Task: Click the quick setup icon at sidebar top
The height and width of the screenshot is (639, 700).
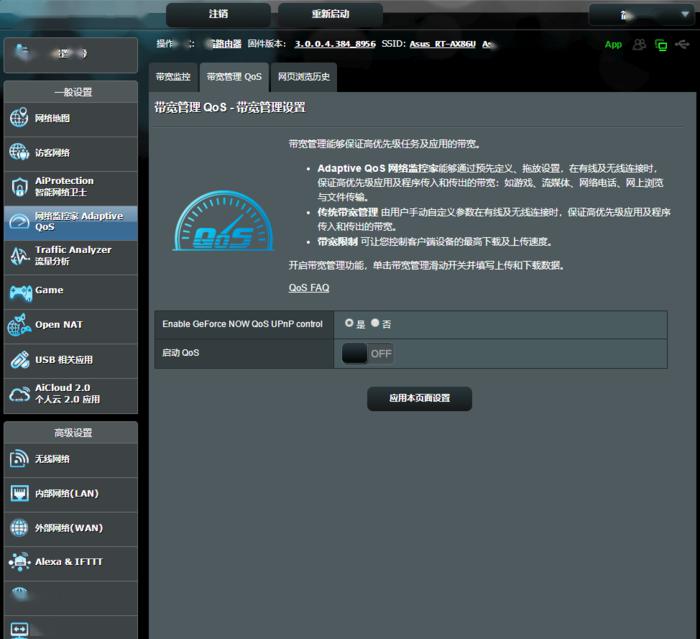Action: [x=21, y=52]
